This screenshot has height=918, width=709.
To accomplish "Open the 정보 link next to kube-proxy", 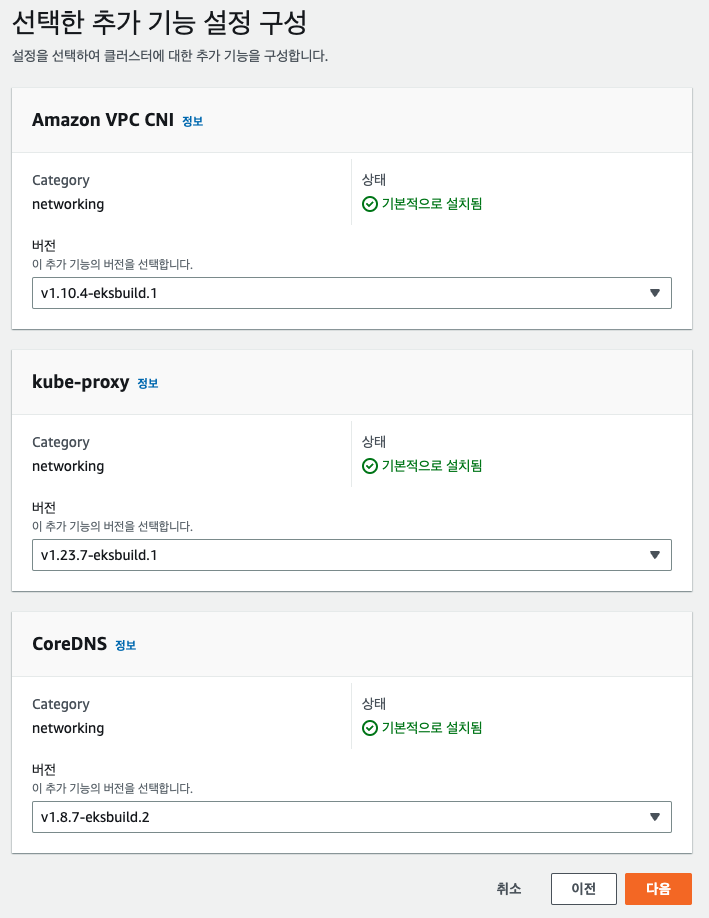I will point(147,383).
